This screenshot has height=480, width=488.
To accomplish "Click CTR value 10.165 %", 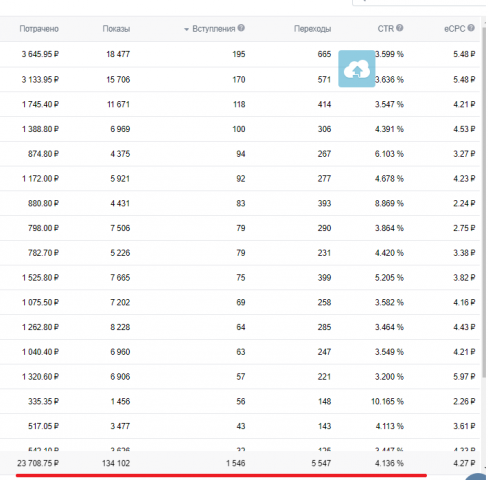I will pyautogui.click(x=387, y=402).
